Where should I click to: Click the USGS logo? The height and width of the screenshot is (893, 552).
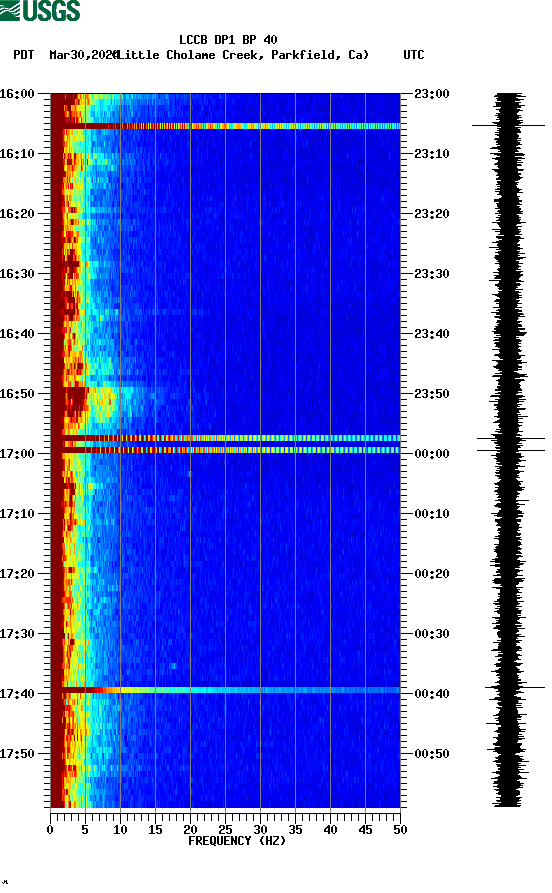pyautogui.click(x=40, y=10)
